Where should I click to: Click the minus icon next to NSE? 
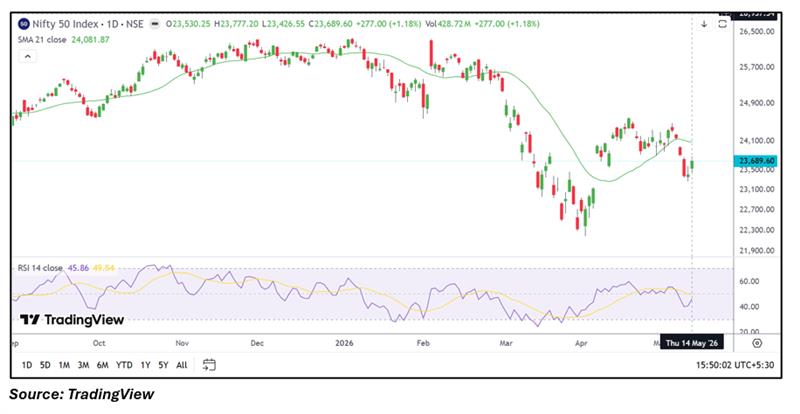pyautogui.click(x=155, y=24)
